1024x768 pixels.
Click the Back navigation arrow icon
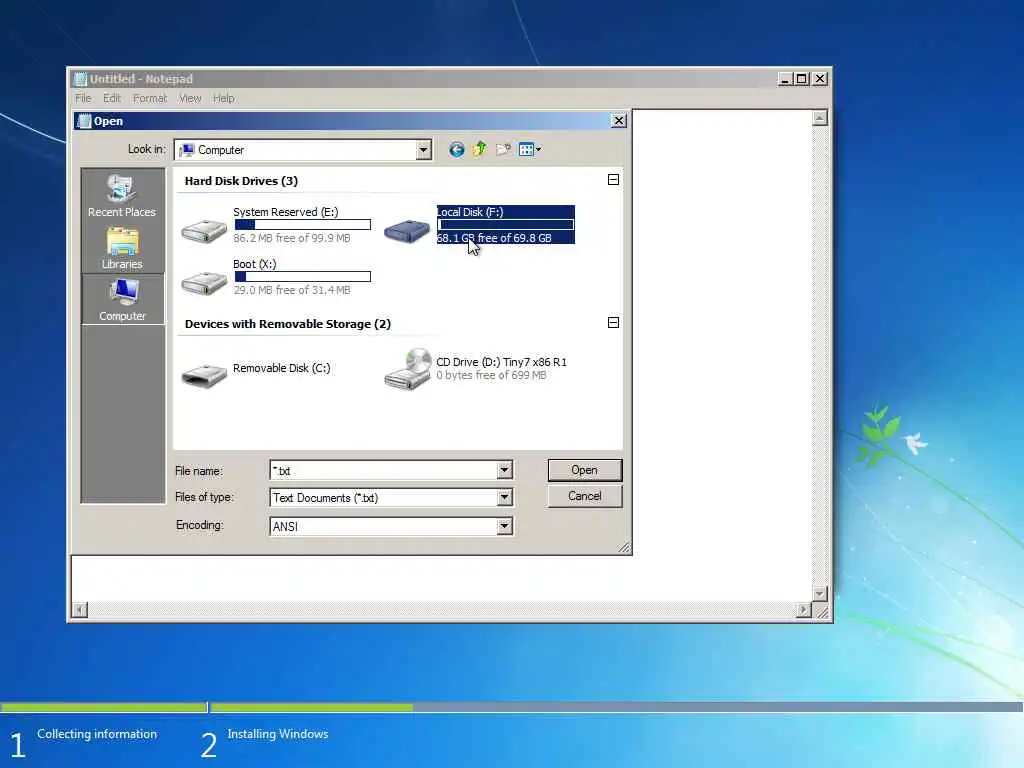[456, 150]
